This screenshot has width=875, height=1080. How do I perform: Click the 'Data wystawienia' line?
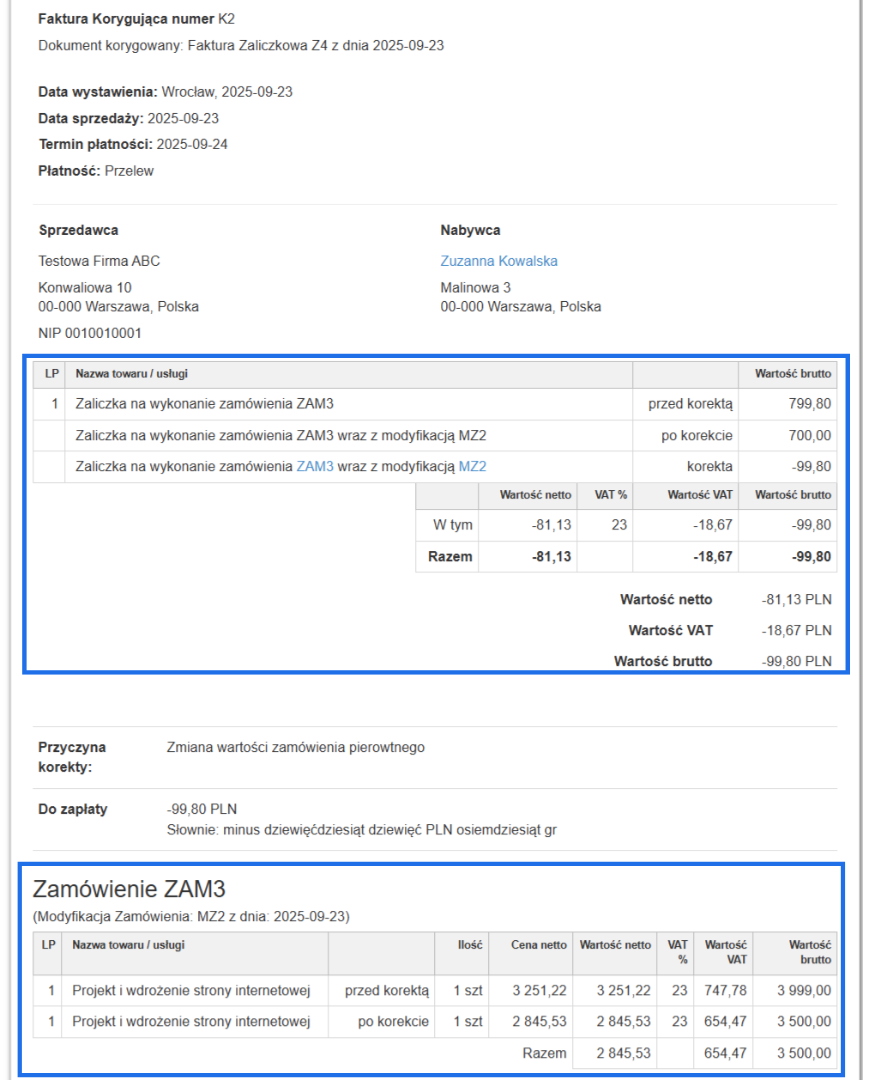coord(165,92)
